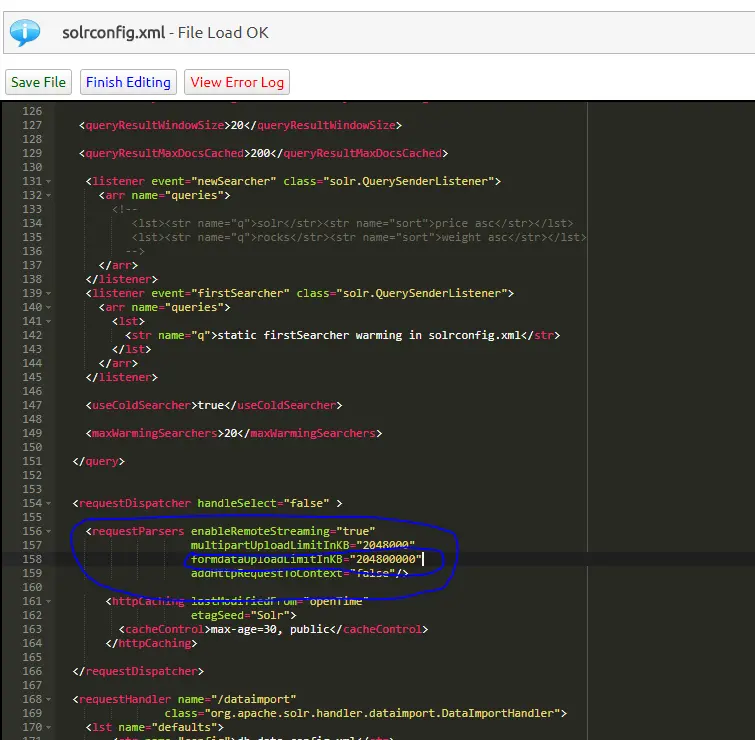
Task: Click the Finish Editing button
Action: point(128,82)
